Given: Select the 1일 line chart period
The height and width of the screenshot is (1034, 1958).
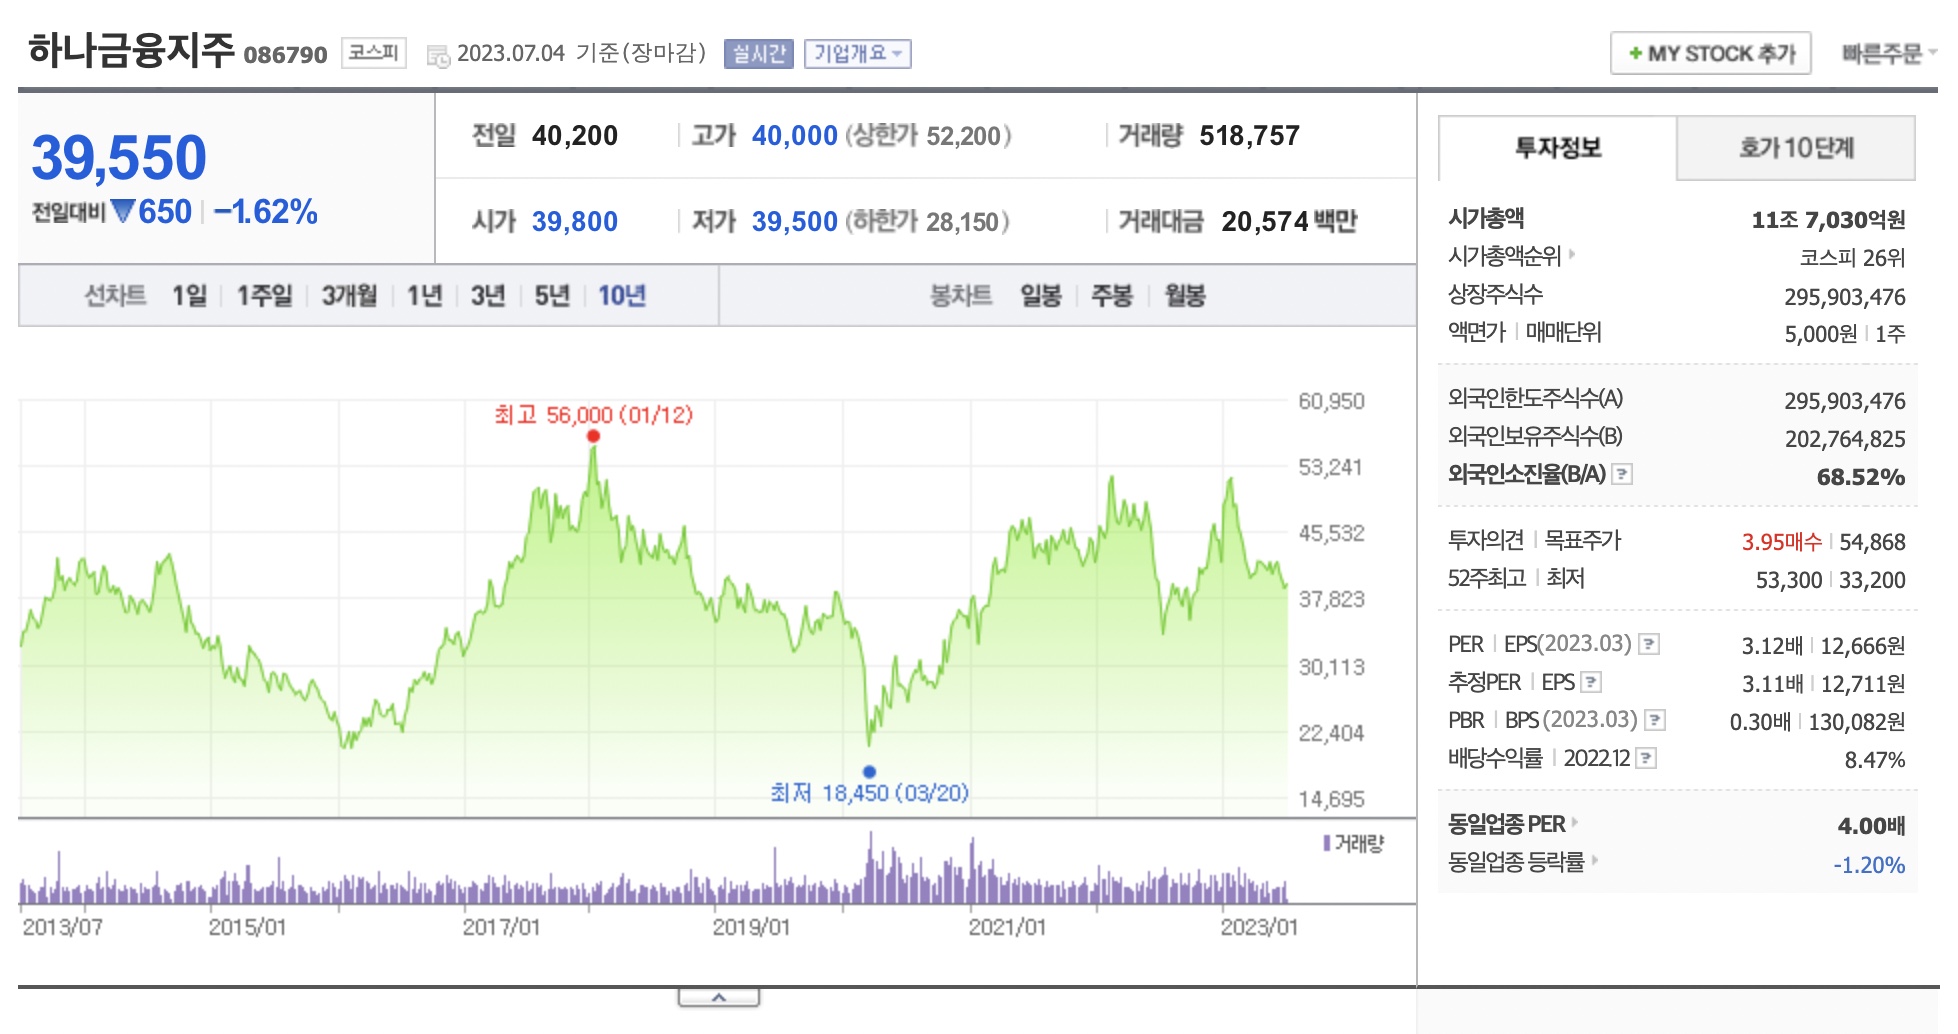Looking at the screenshot, I should tap(189, 295).
